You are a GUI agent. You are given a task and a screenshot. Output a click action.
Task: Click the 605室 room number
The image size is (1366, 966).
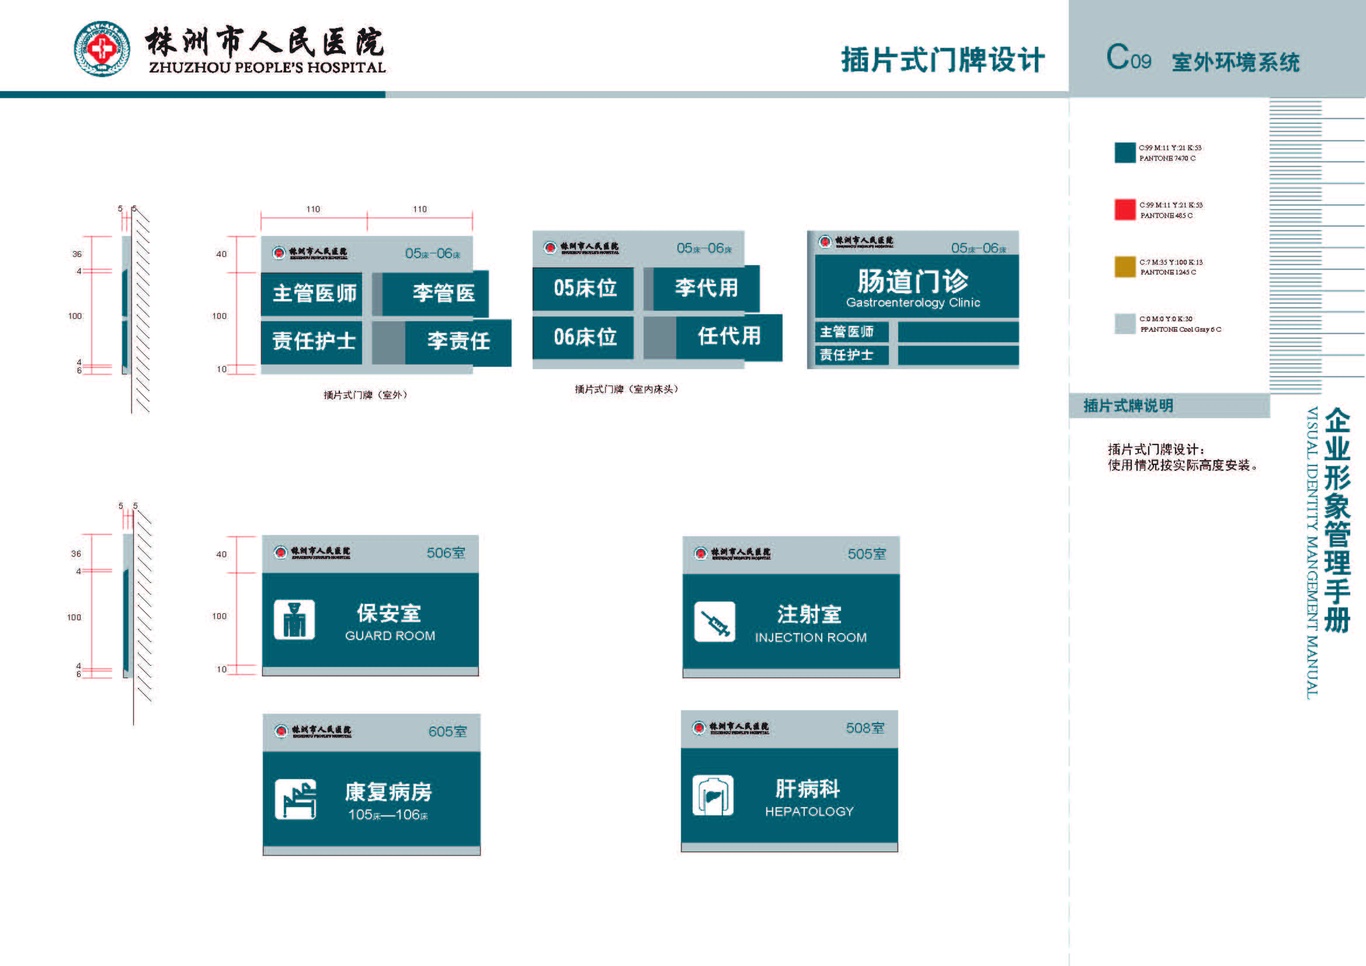pos(448,732)
